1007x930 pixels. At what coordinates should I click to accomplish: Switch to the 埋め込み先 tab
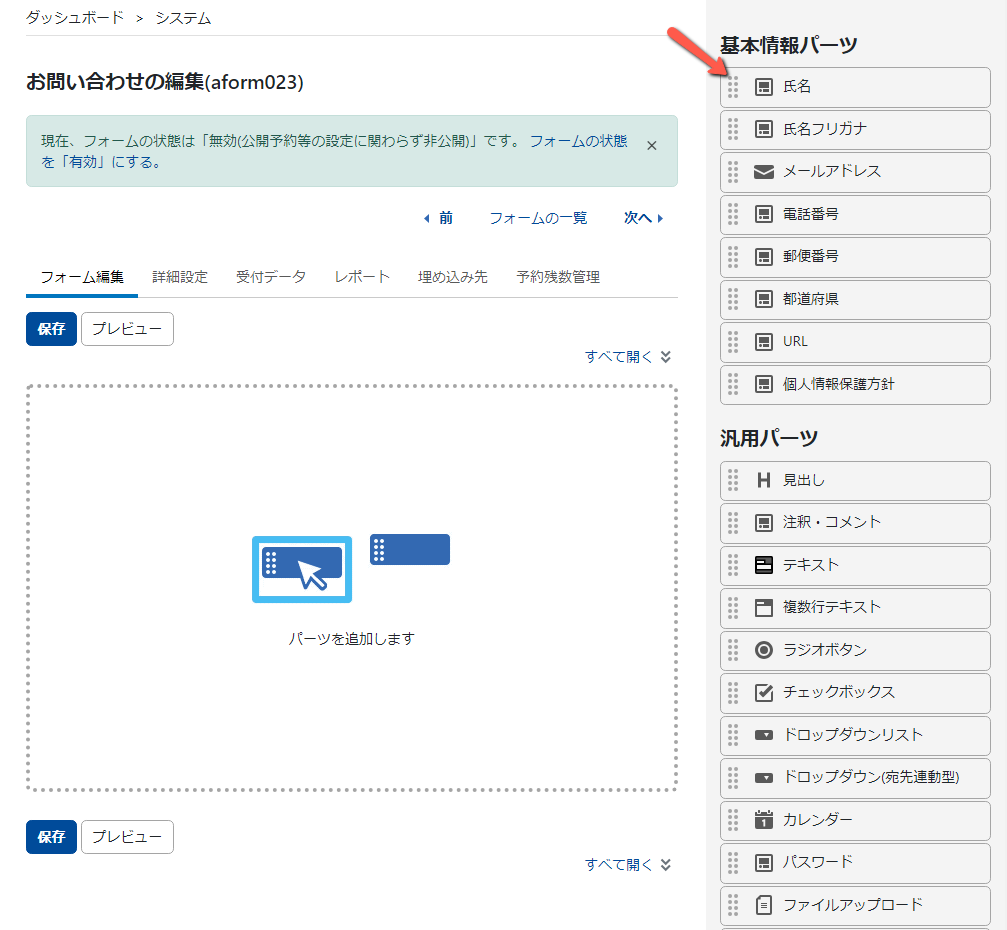click(x=450, y=276)
